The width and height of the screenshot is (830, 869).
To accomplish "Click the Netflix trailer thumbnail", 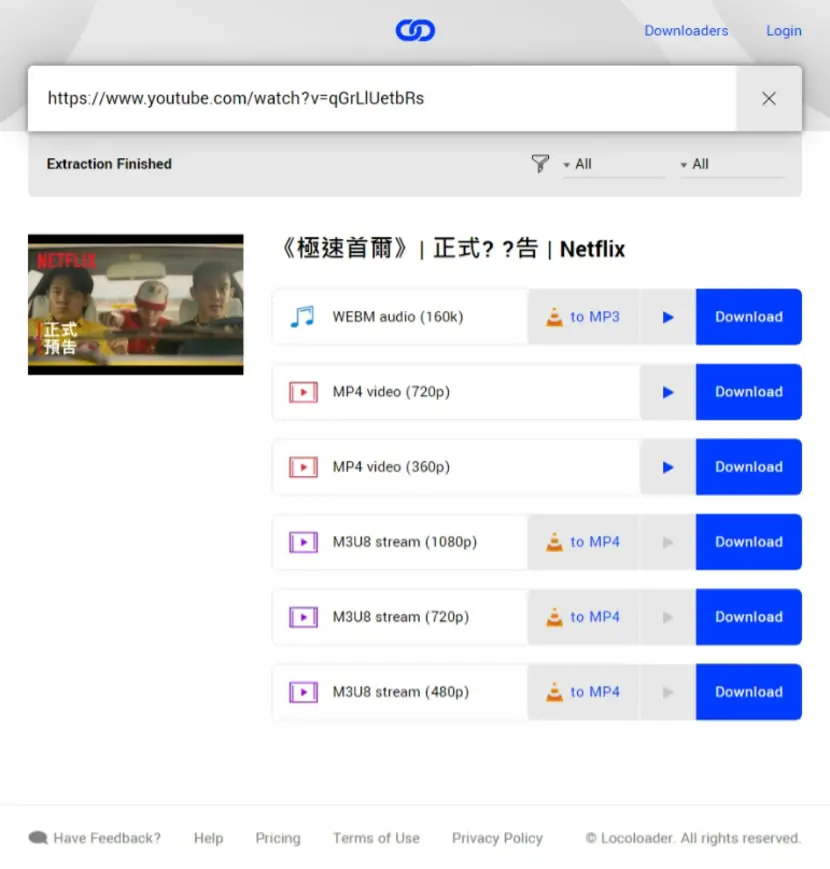I will pos(136,305).
